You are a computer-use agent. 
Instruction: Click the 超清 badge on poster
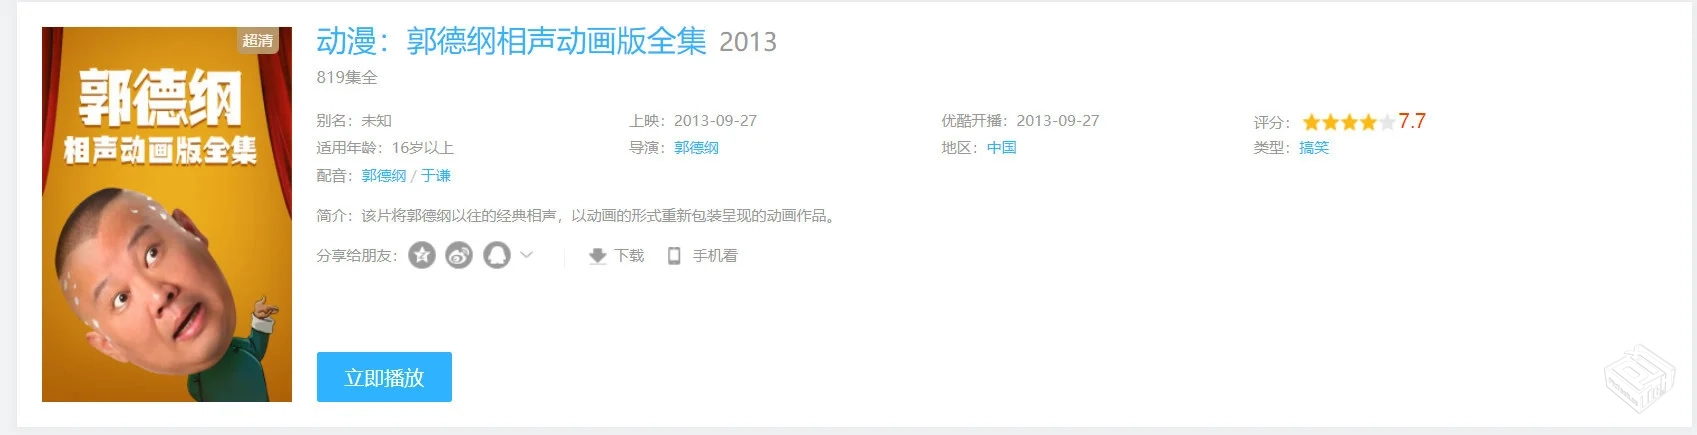[x=258, y=41]
